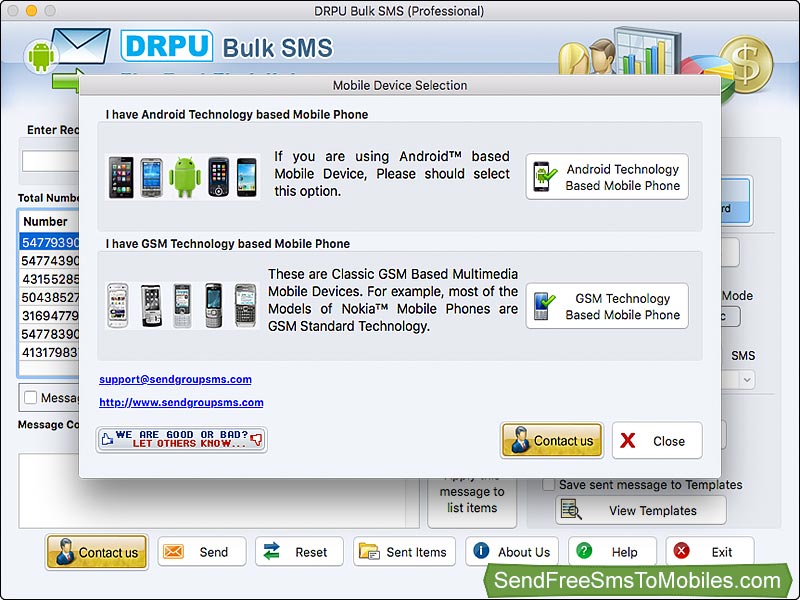Choose GSM Technology Based Mobile Phone button
Image resolution: width=800 pixels, height=600 pixels.
pyautogui.click(x=607, y=306)
